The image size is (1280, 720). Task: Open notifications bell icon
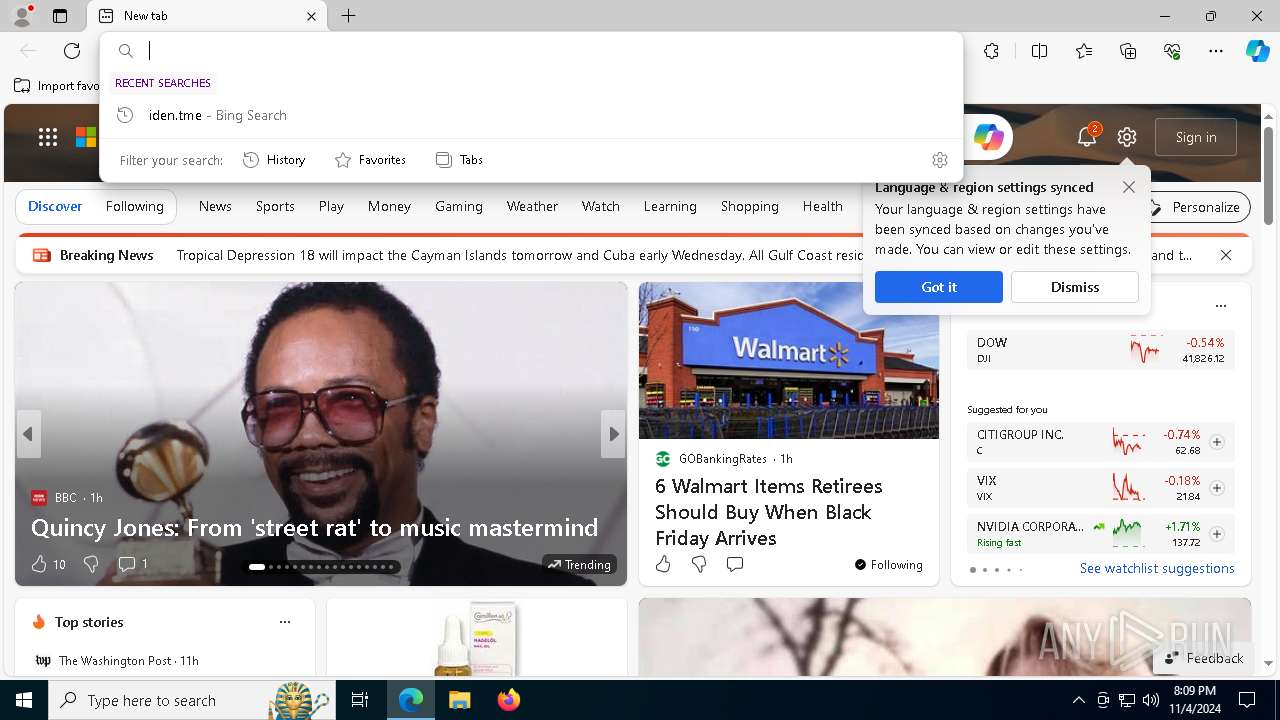1087,137
